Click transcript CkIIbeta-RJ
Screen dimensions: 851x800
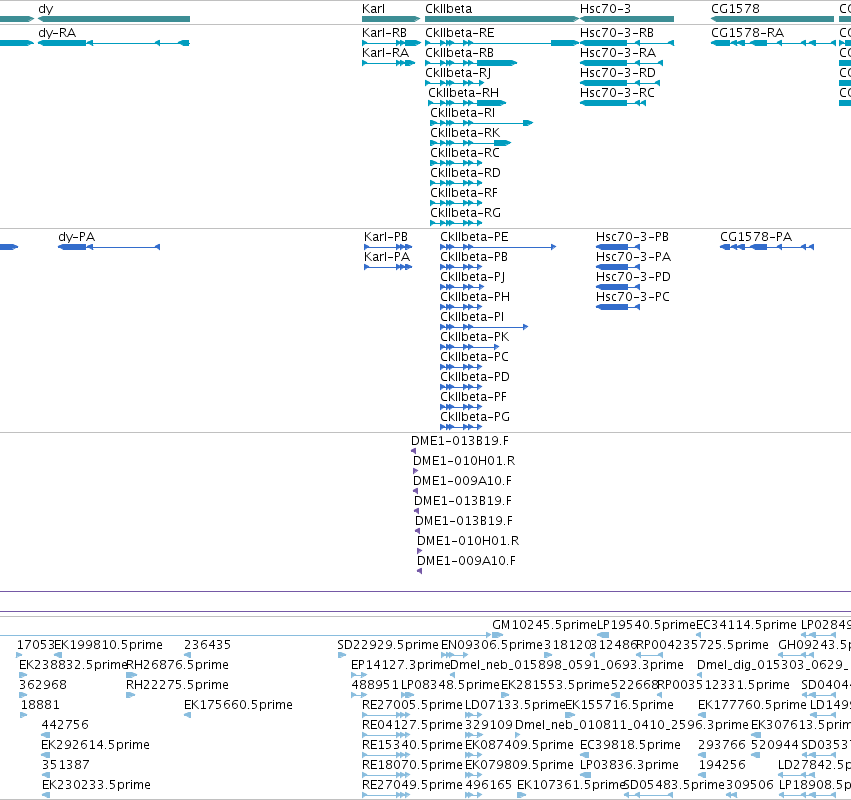click(x=458, y=73)
